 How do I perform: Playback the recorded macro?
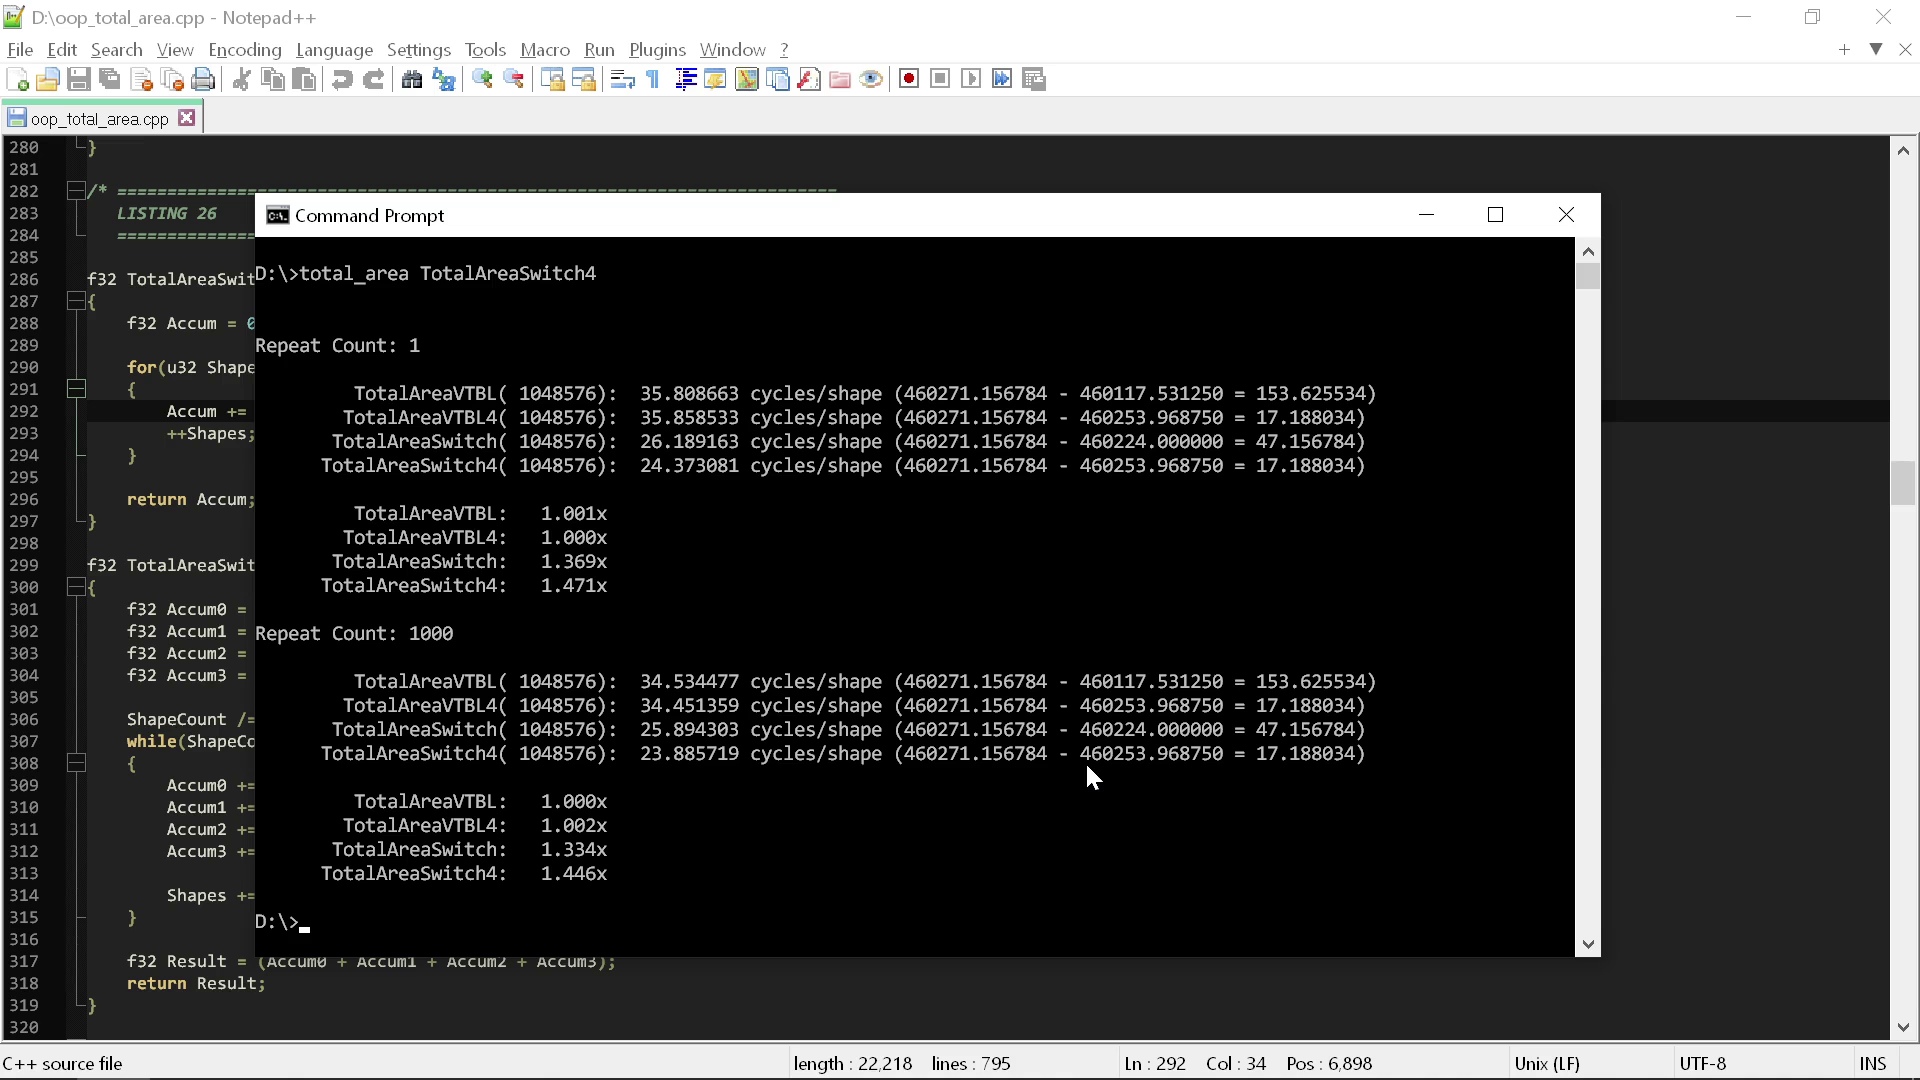972,79
